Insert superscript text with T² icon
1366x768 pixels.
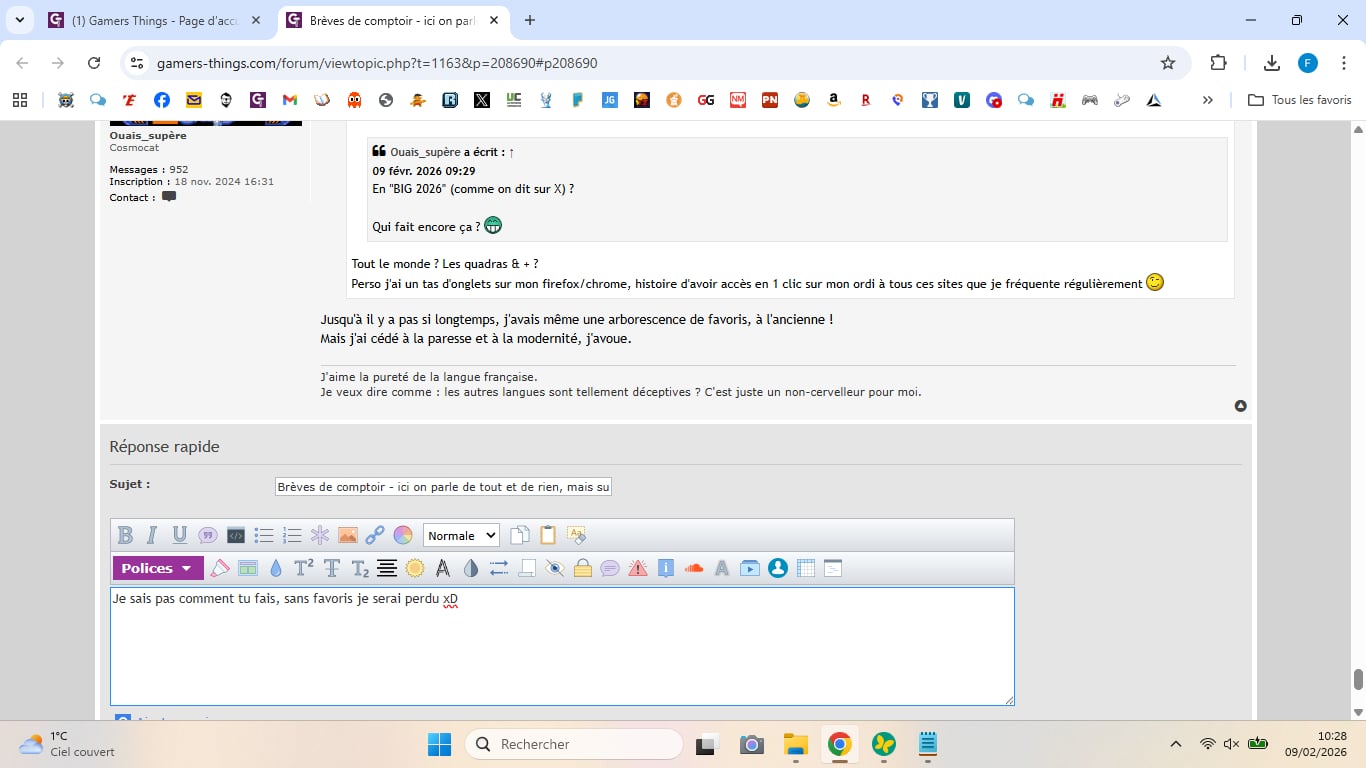[304, 568]
